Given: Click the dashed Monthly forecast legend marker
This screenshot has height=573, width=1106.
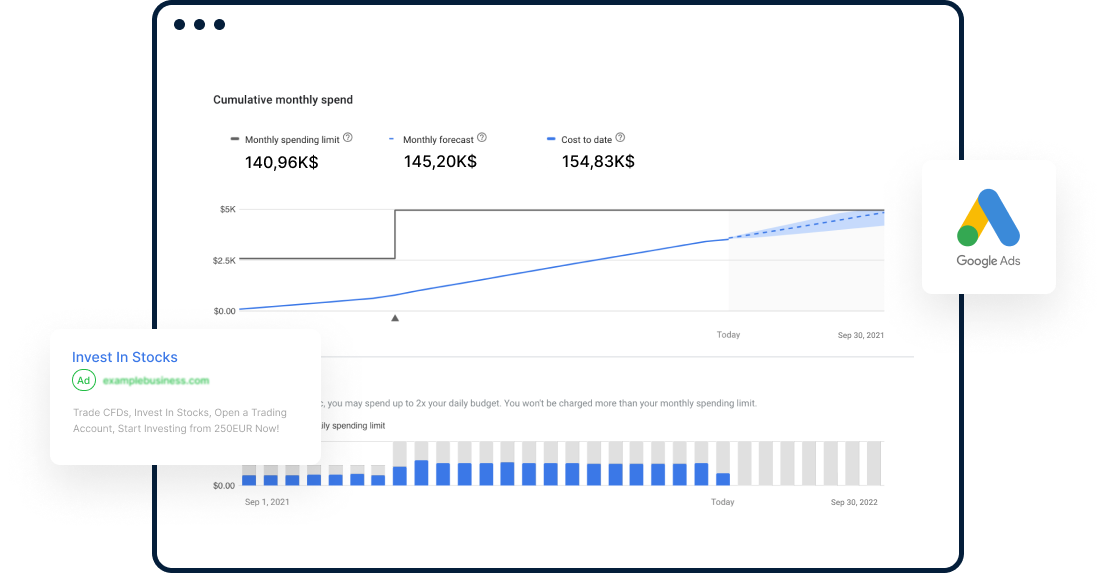Looking at the screenshot, I should pos(392,140).
